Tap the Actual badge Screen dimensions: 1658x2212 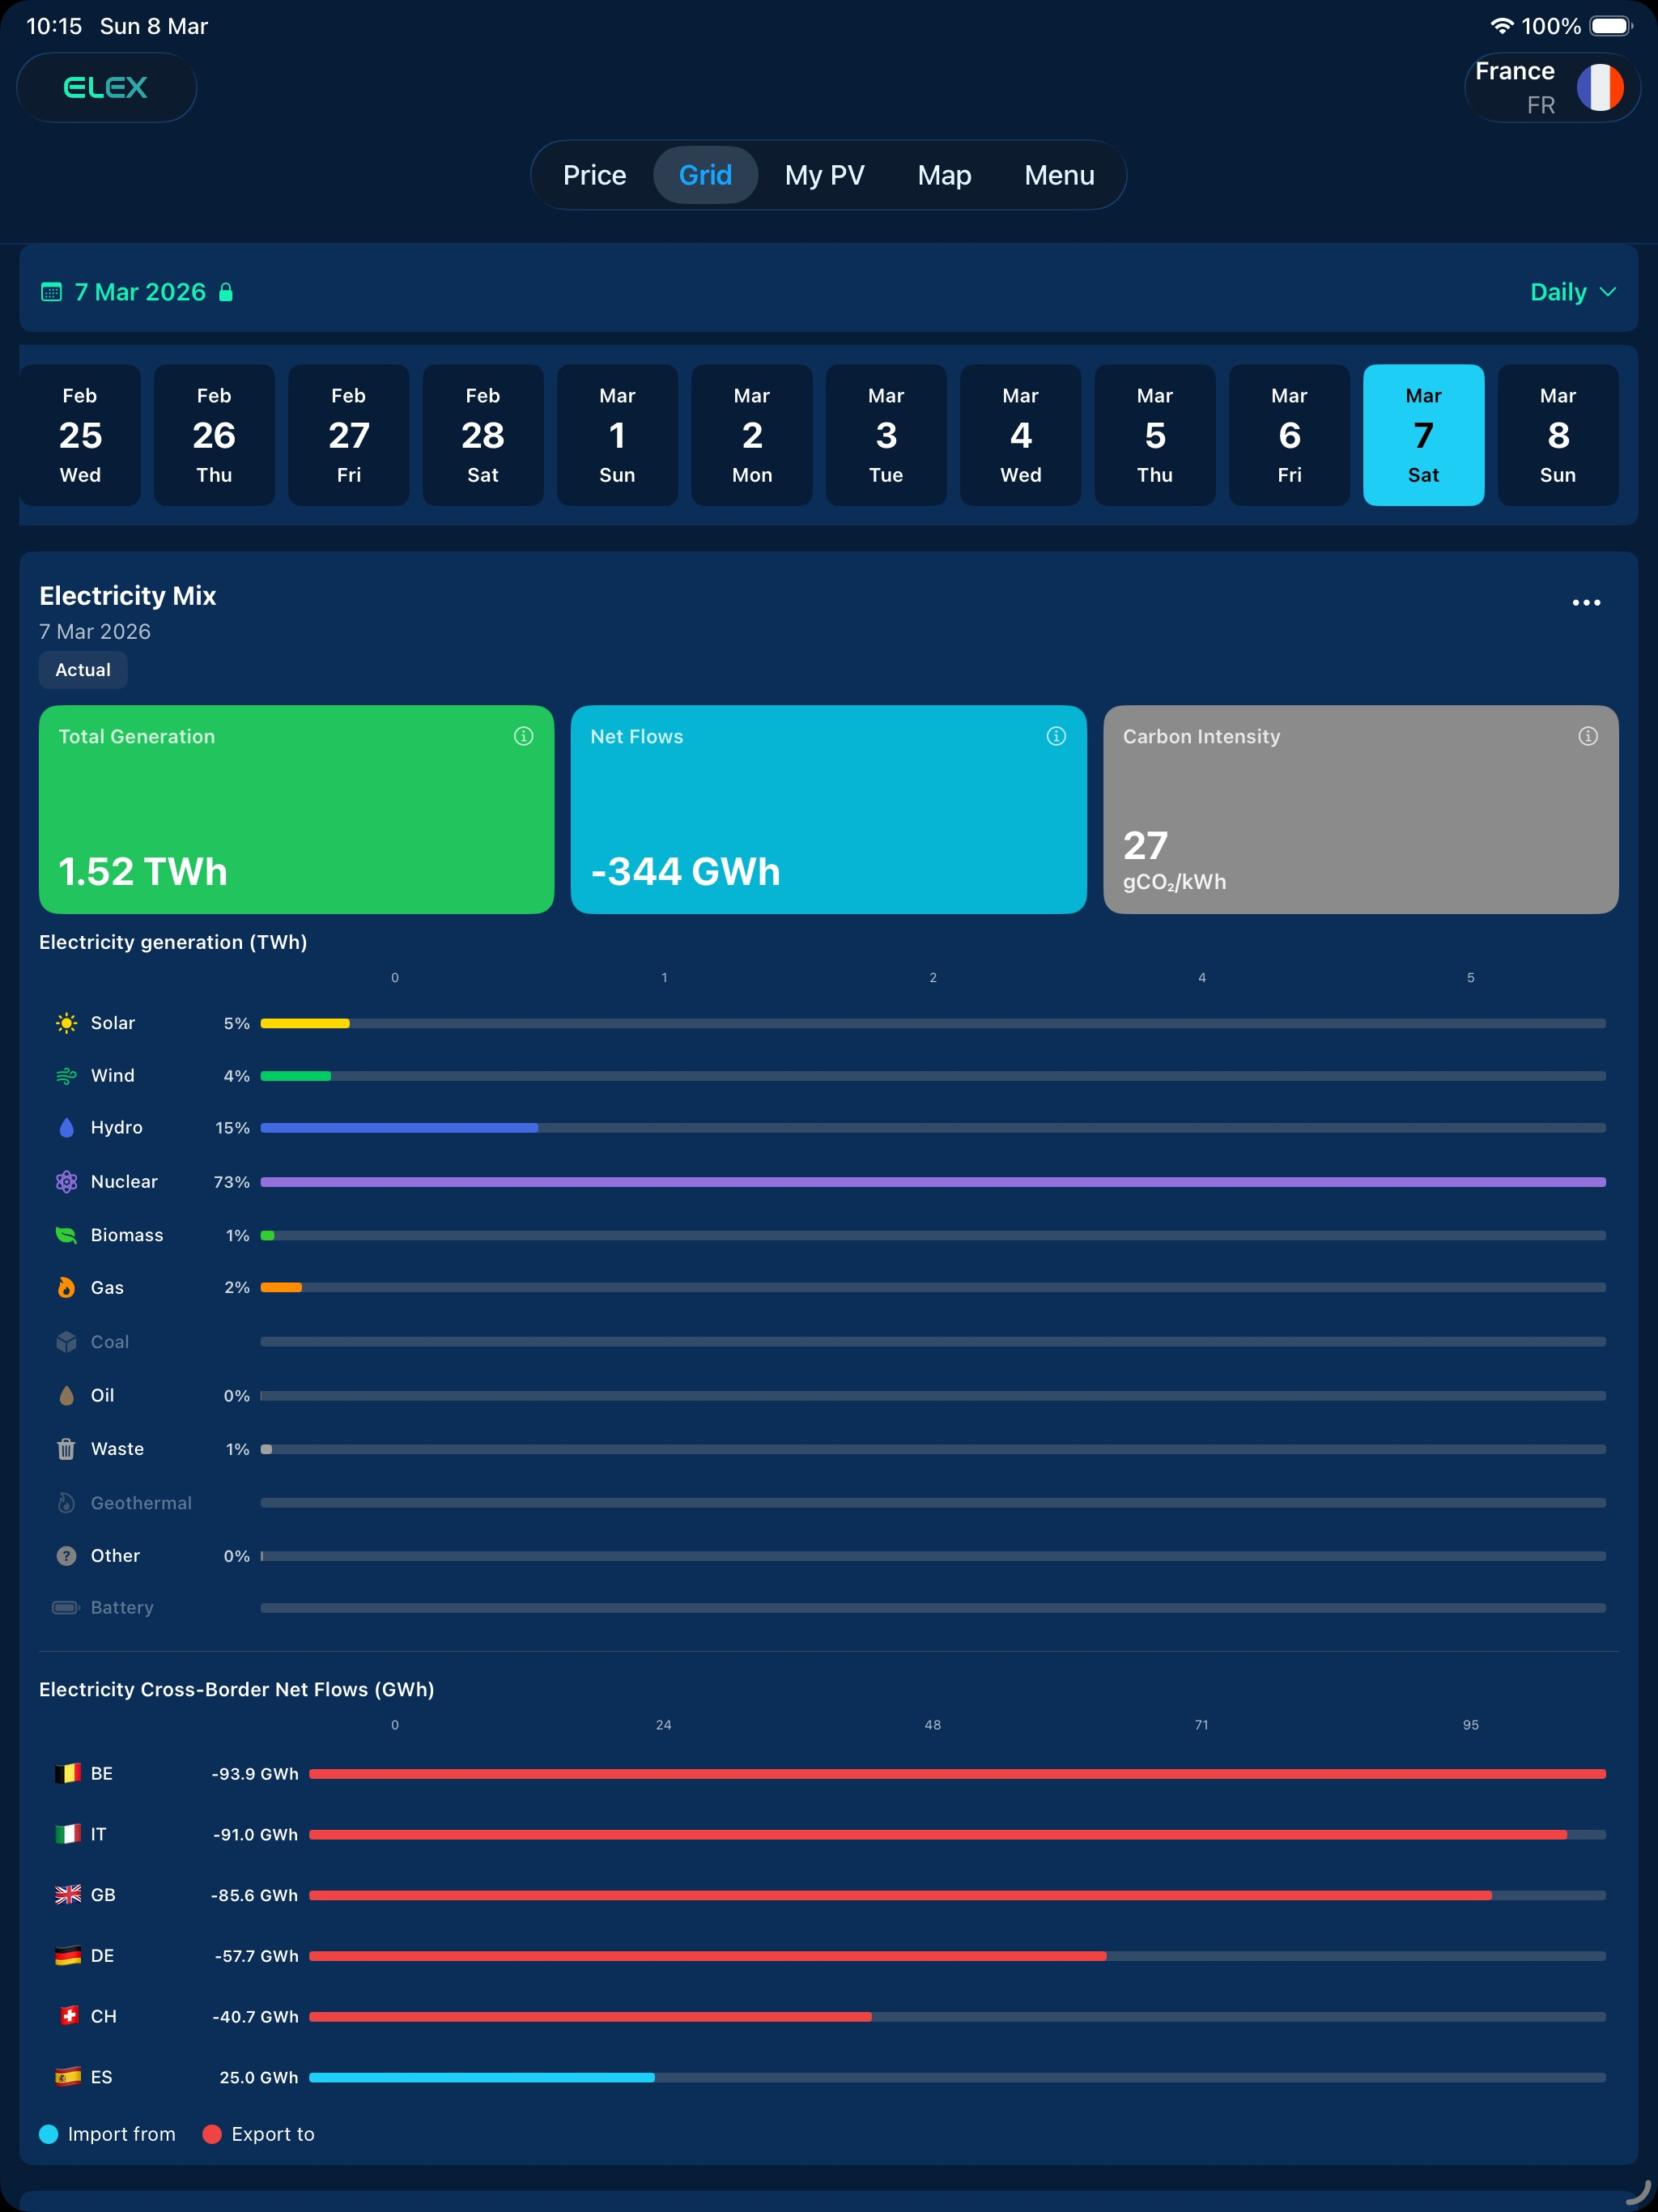[x=83, y=670]
